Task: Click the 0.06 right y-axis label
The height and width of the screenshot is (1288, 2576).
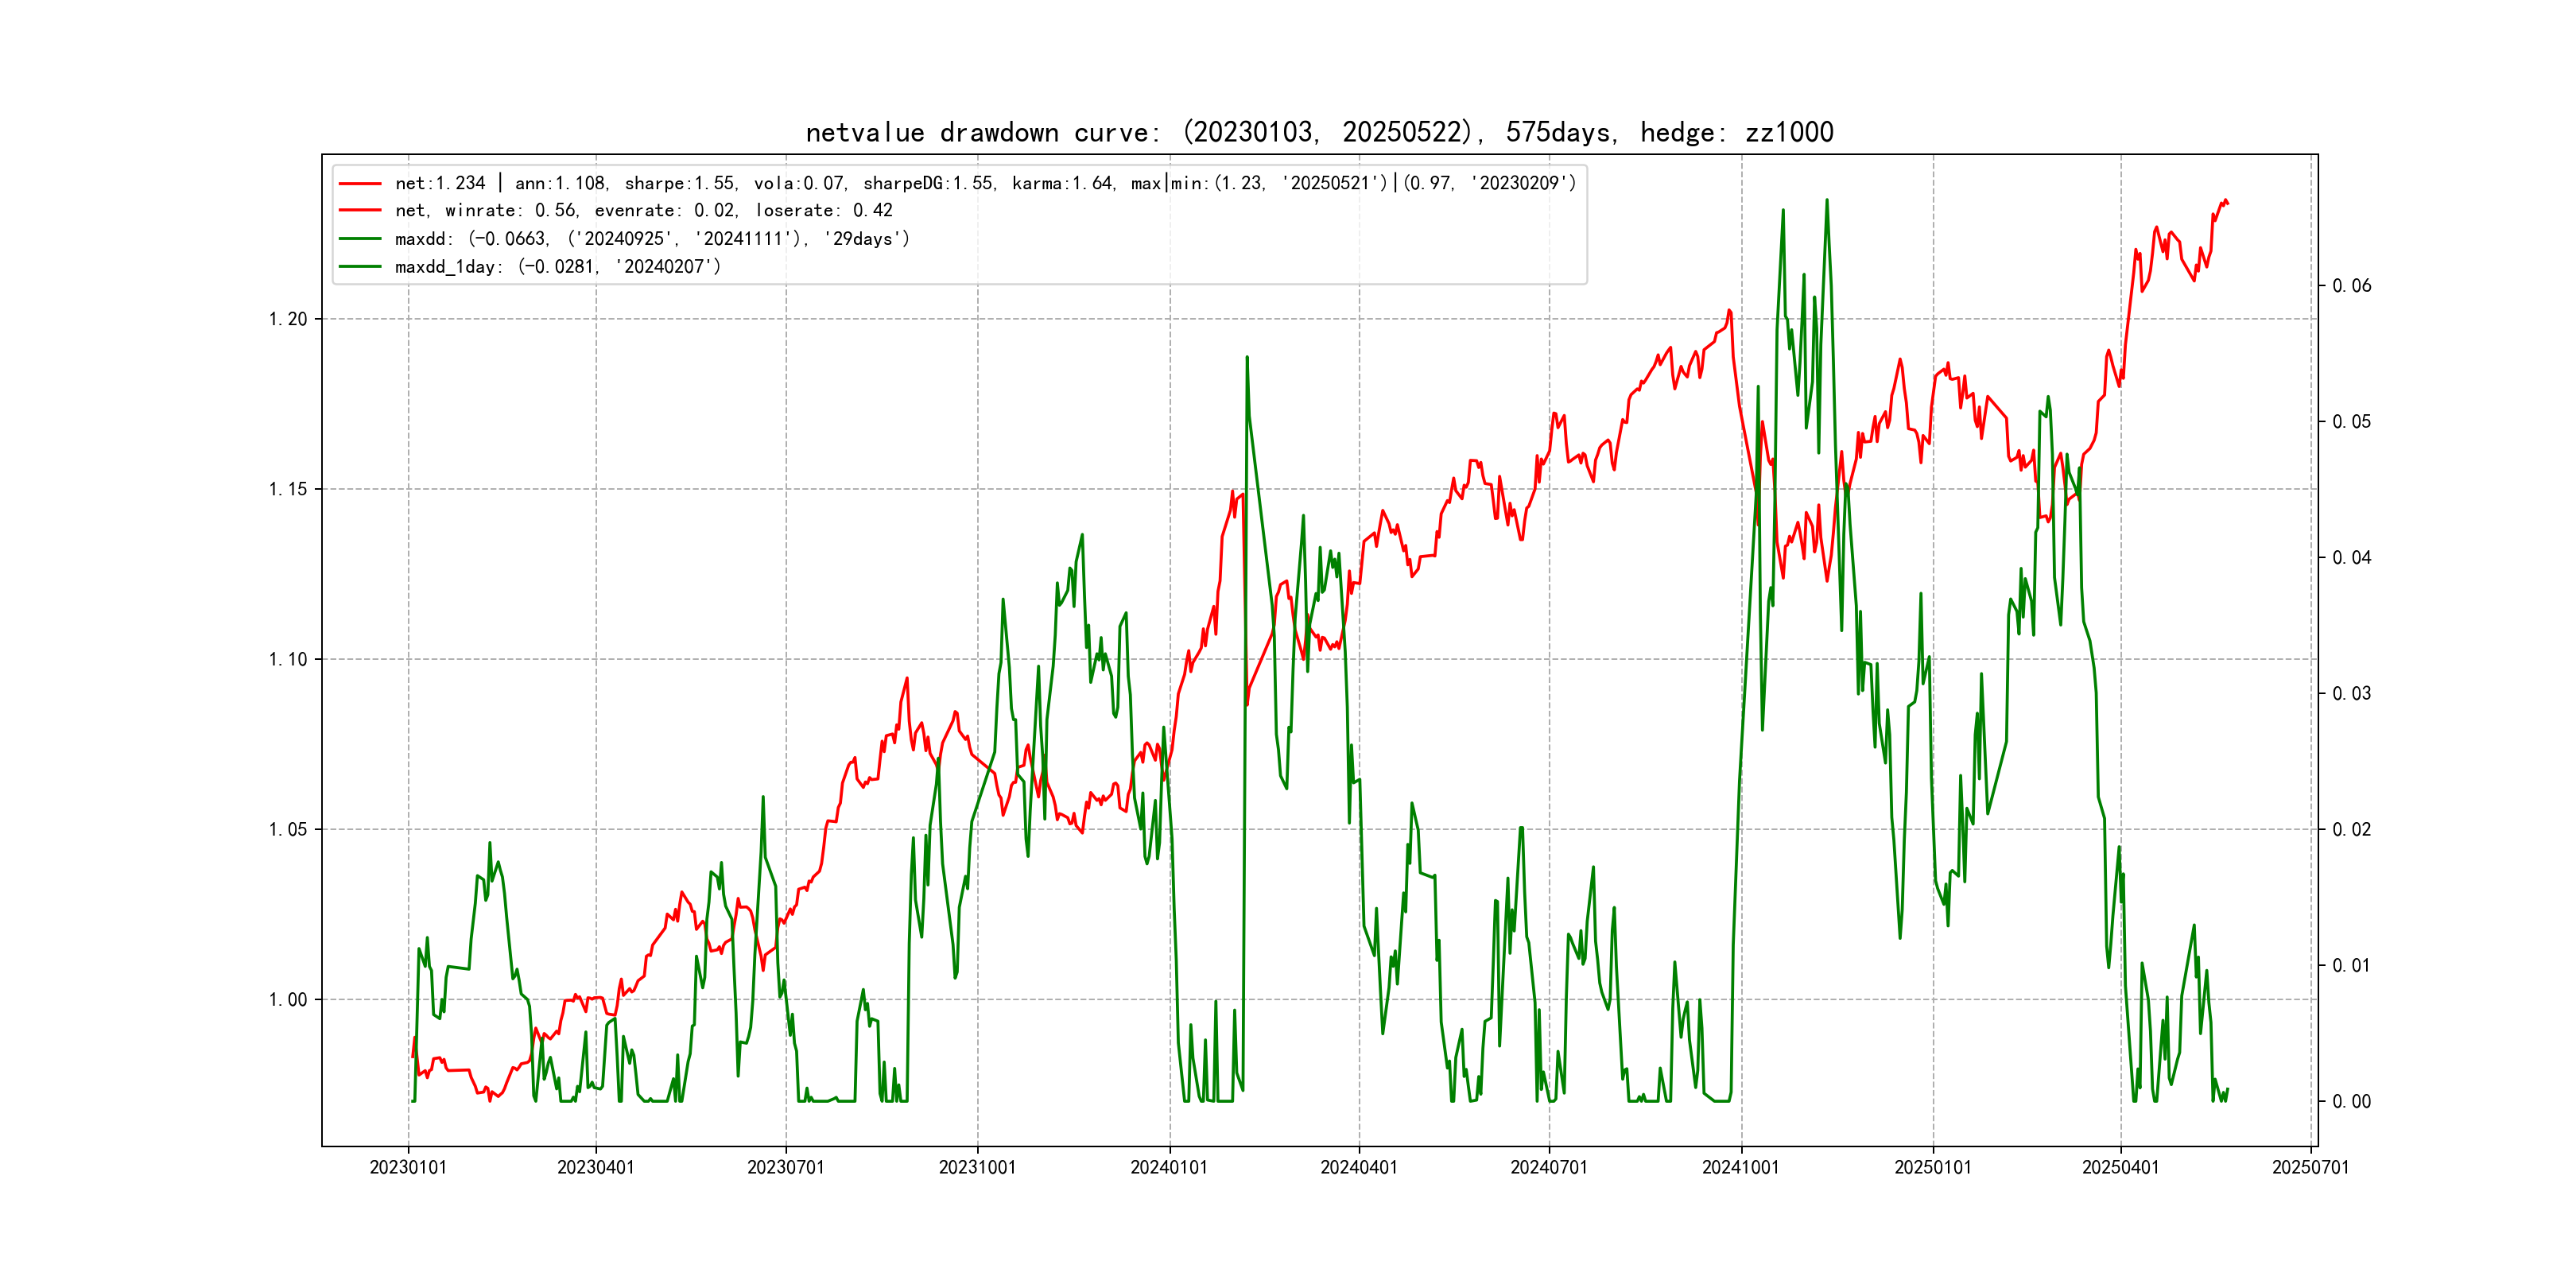Action: pos(2351,286)
